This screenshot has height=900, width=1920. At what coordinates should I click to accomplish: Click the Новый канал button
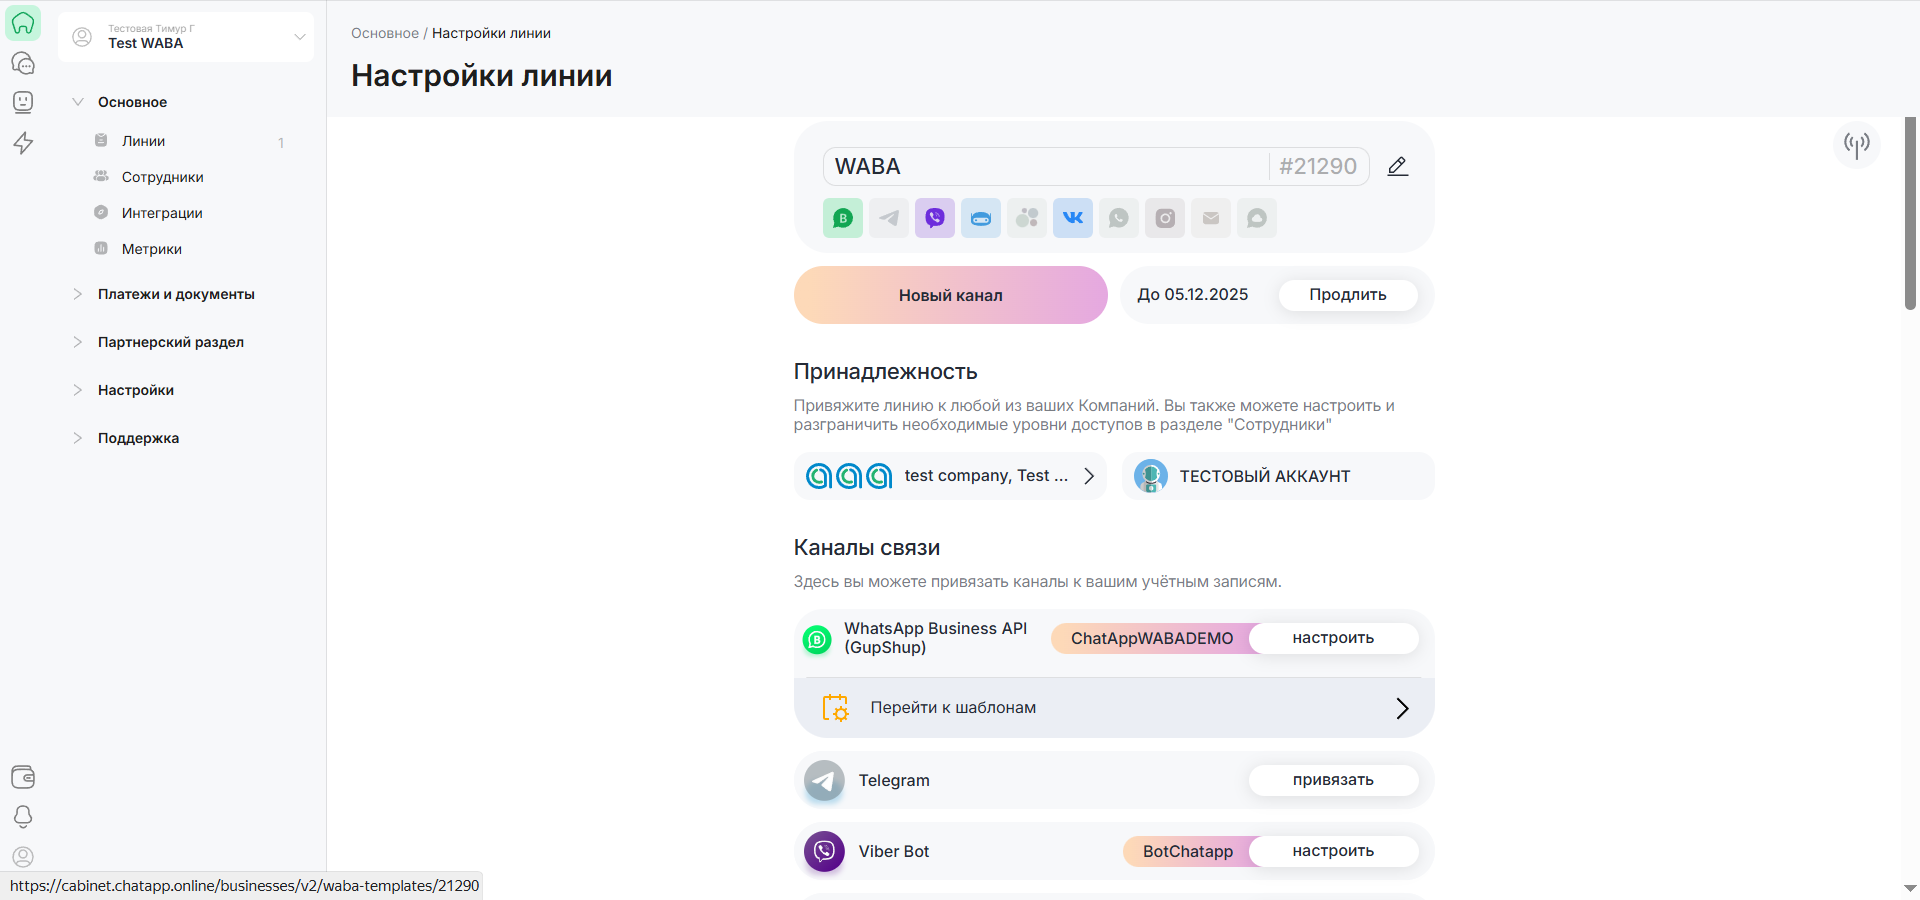(950, 295)
